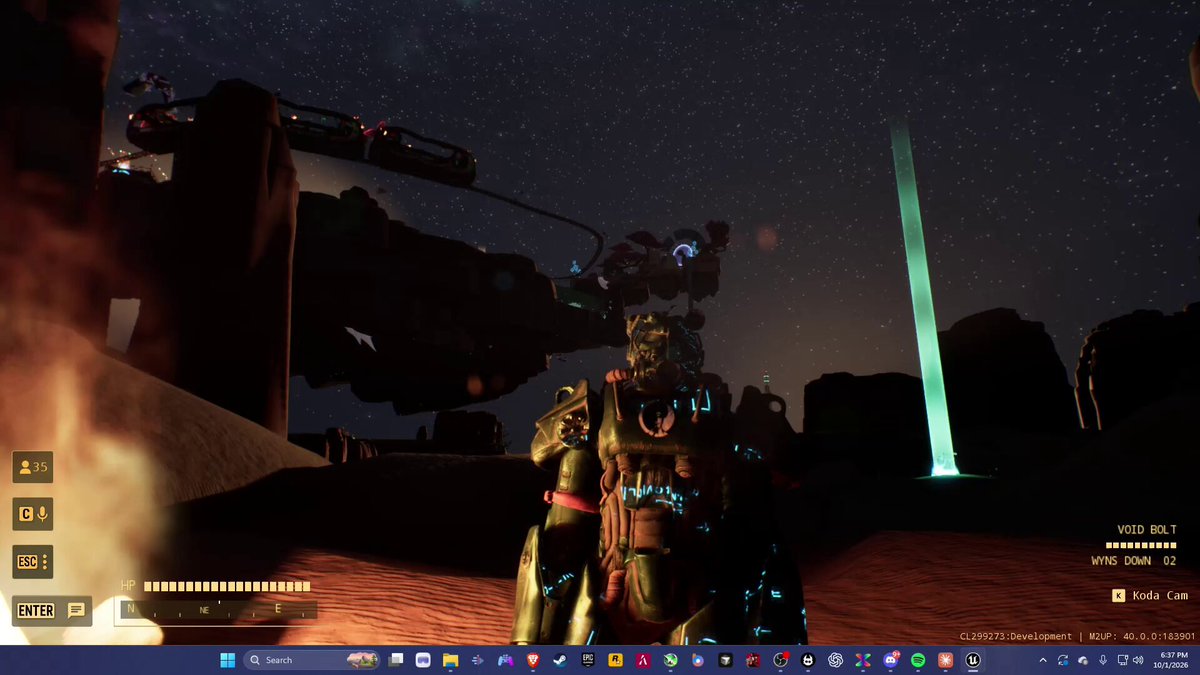Open ChatGPT from the taskbar
The image size is (1200, 675).
(x=836, y=660)
